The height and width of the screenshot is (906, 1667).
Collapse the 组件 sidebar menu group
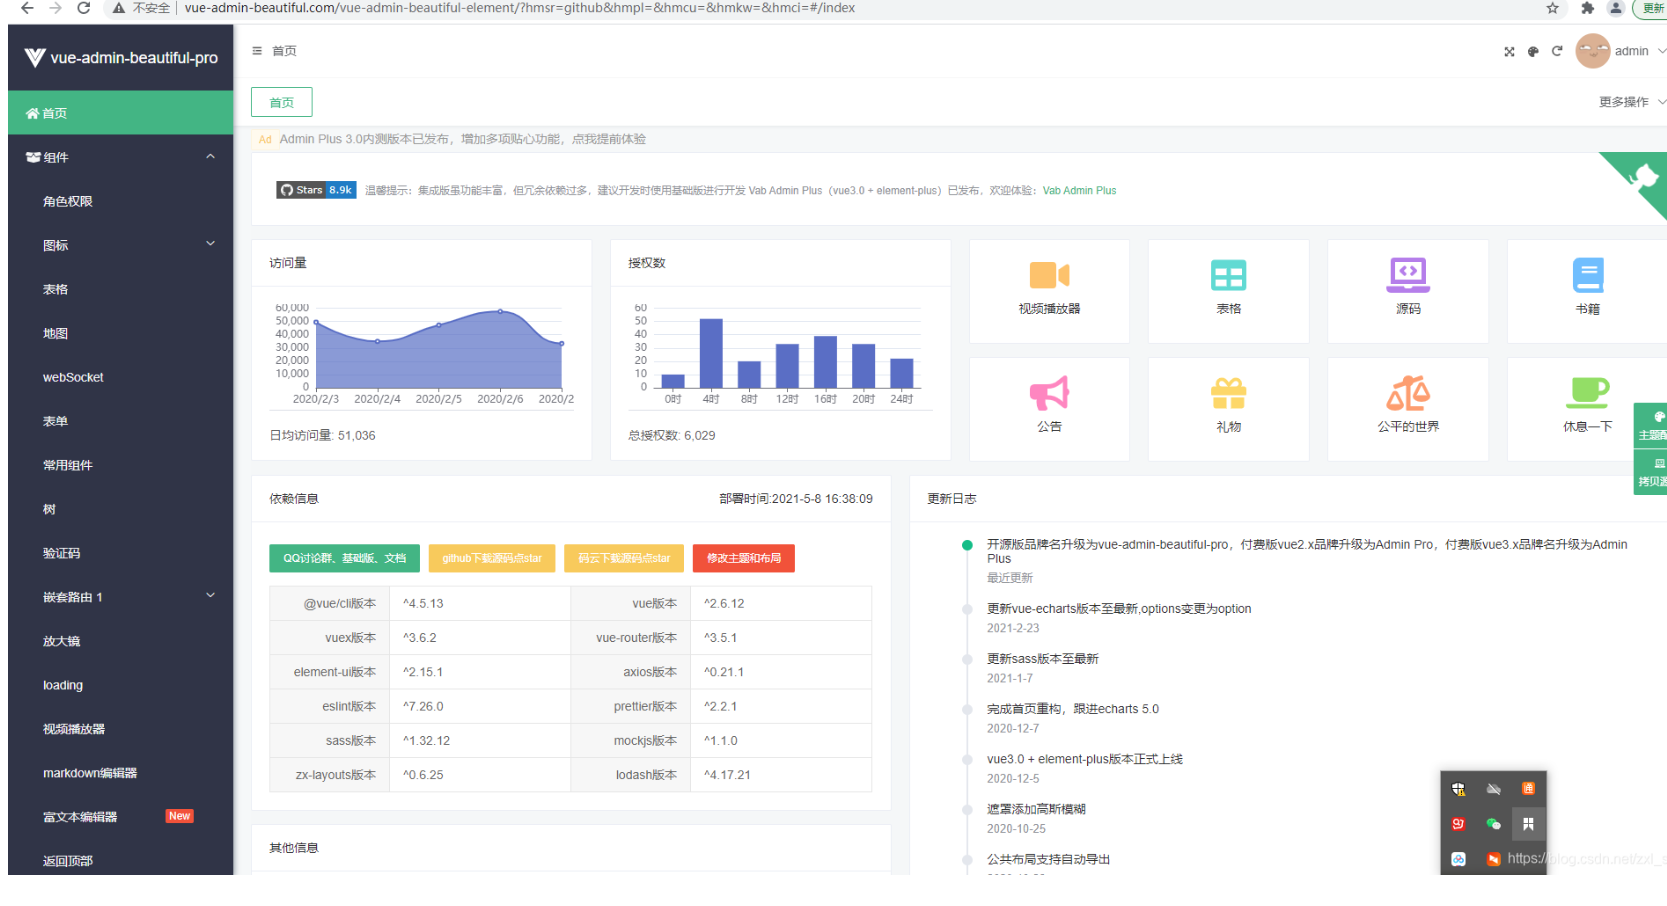(x=121, y=157)
